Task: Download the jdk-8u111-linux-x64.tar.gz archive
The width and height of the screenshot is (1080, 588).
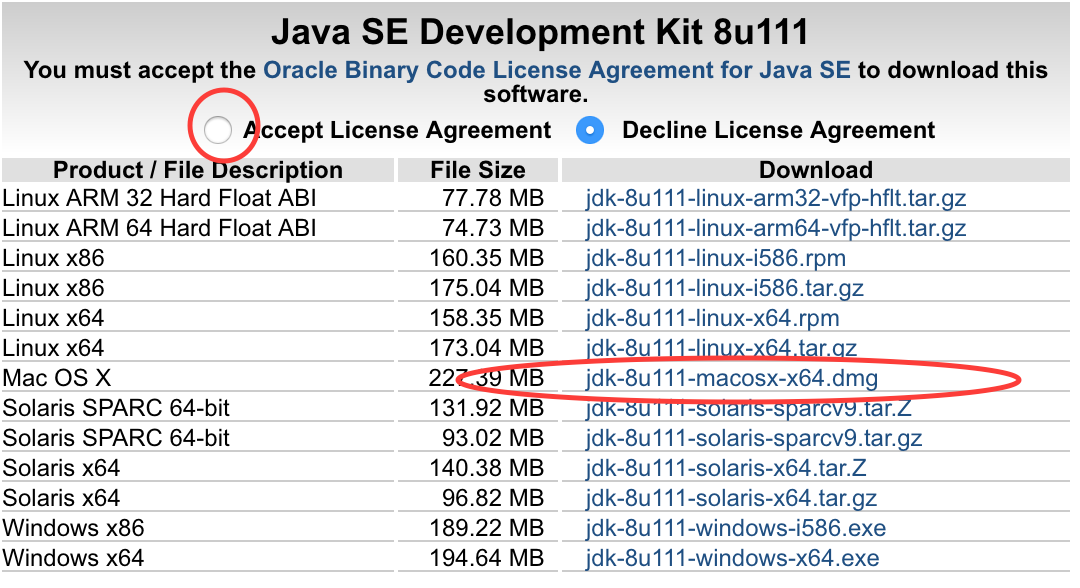Action: coord(721,348)
